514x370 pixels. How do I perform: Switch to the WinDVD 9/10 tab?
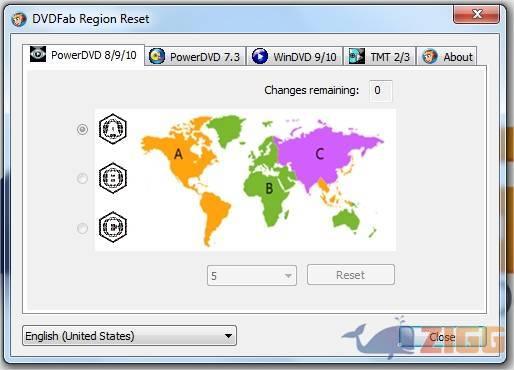(295, 56)
